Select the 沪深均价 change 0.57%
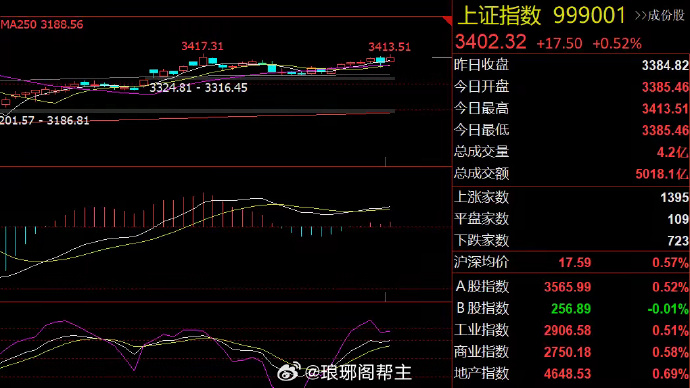690x388 pixels. click(x=670, y=263)
